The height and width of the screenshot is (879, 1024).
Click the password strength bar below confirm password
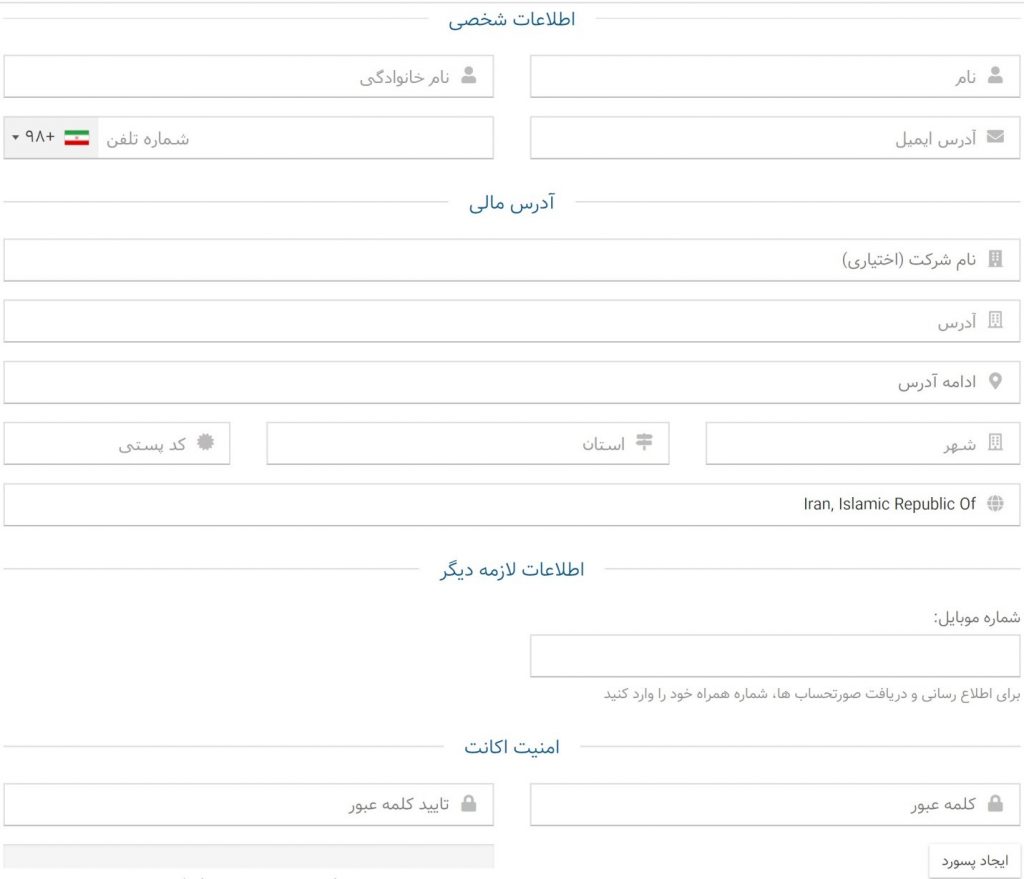pyautogui.click(x=248, y=856)
